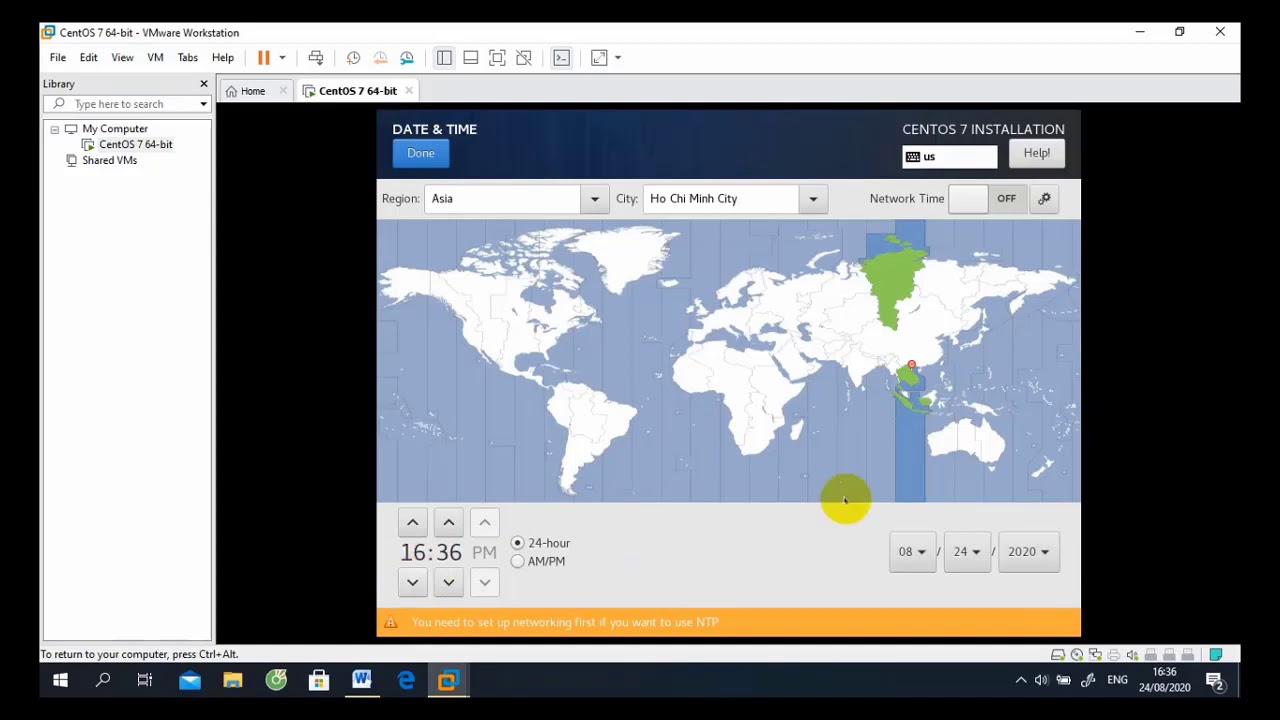Click the AM/PM down arrow
1280x720 pixels.
coord(485,582)
